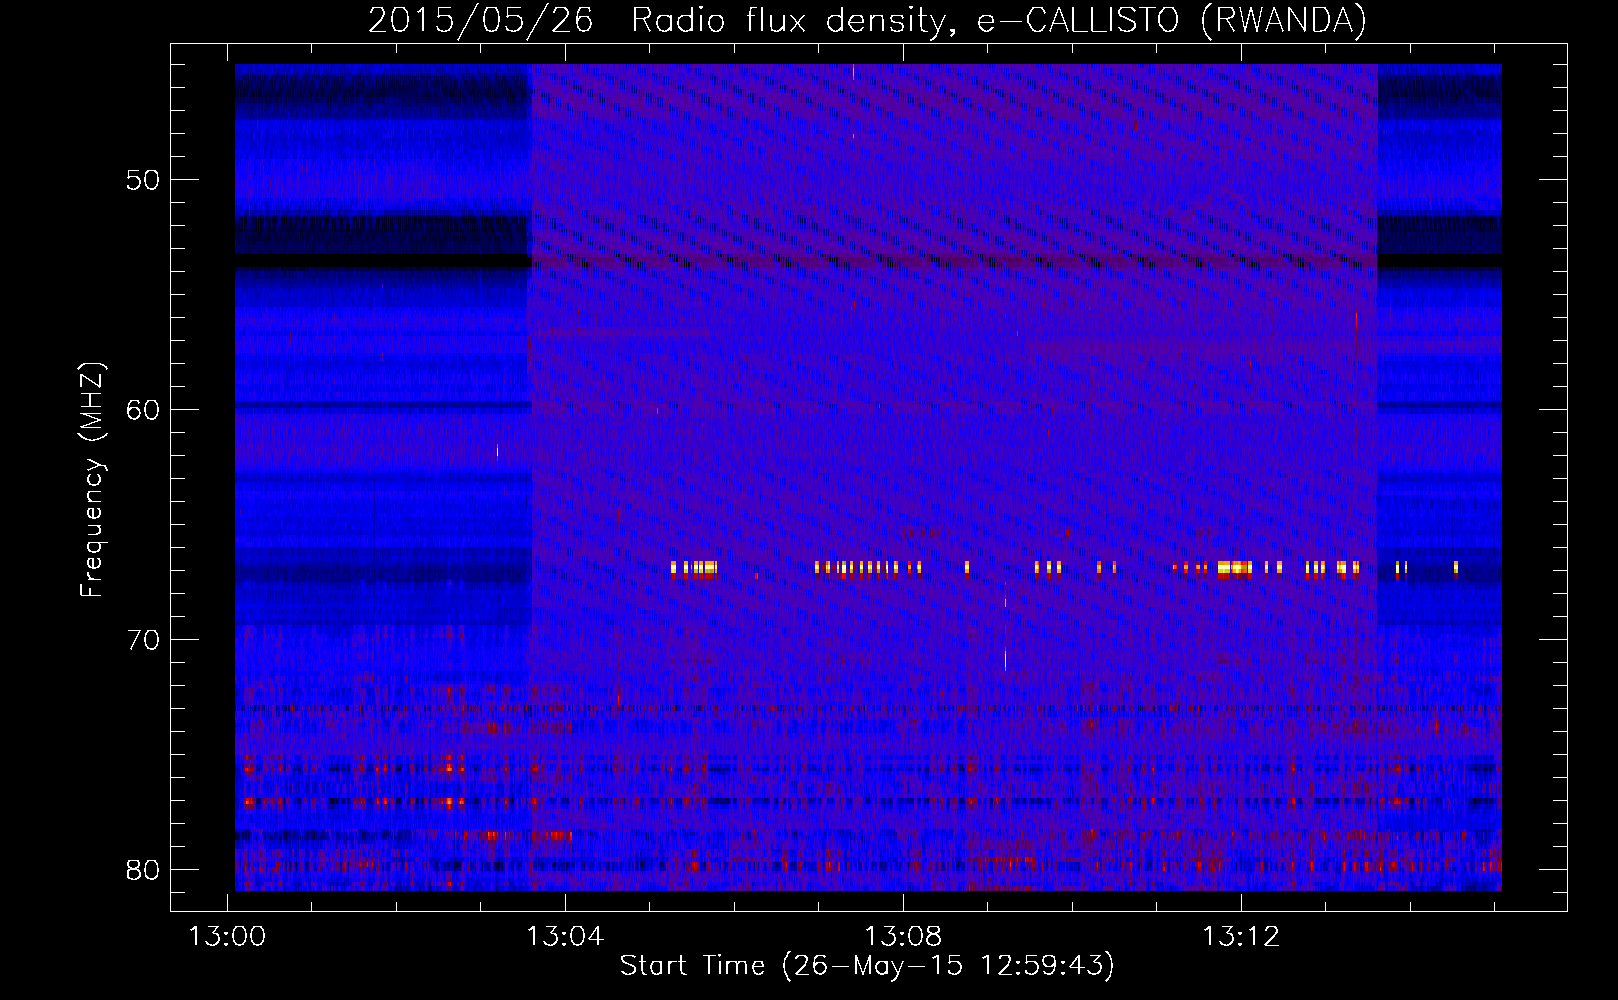Click the 60 frequency tick label
This screenshot has height=1000, width=1618.
143,410
